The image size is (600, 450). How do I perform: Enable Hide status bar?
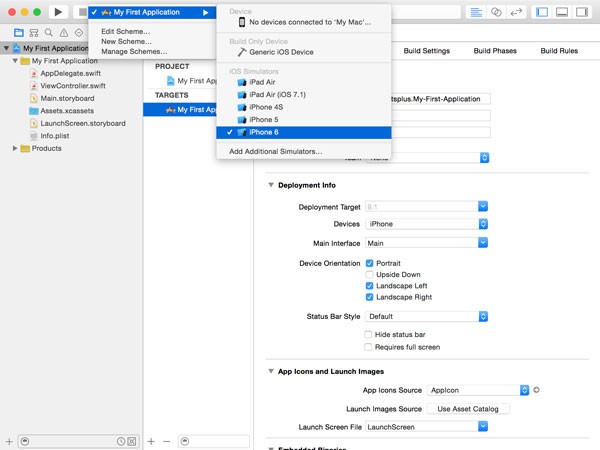point(368,335)
